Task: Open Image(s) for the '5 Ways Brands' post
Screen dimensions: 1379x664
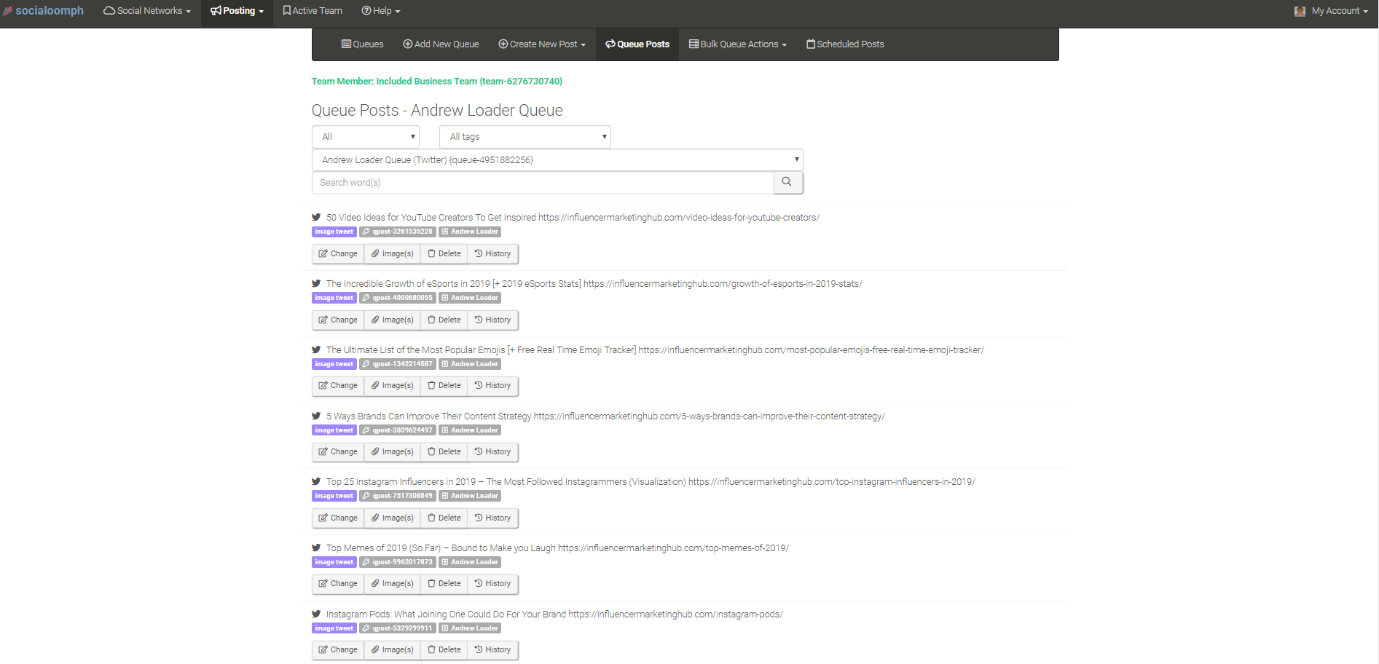Action: tap(392, 452)
